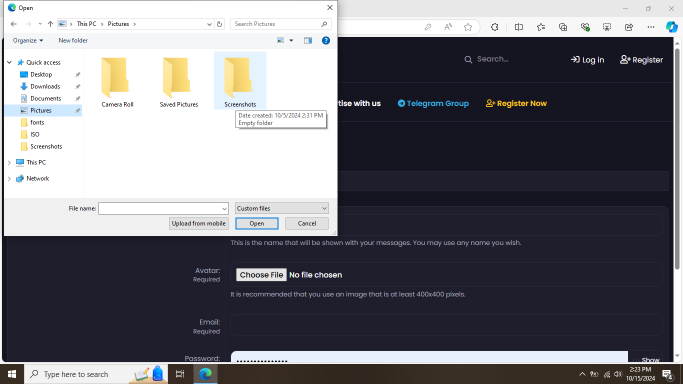Viewport: 683px width, 384px height.
Task: Expand the This PC tree node
Action: pos(9,162)
